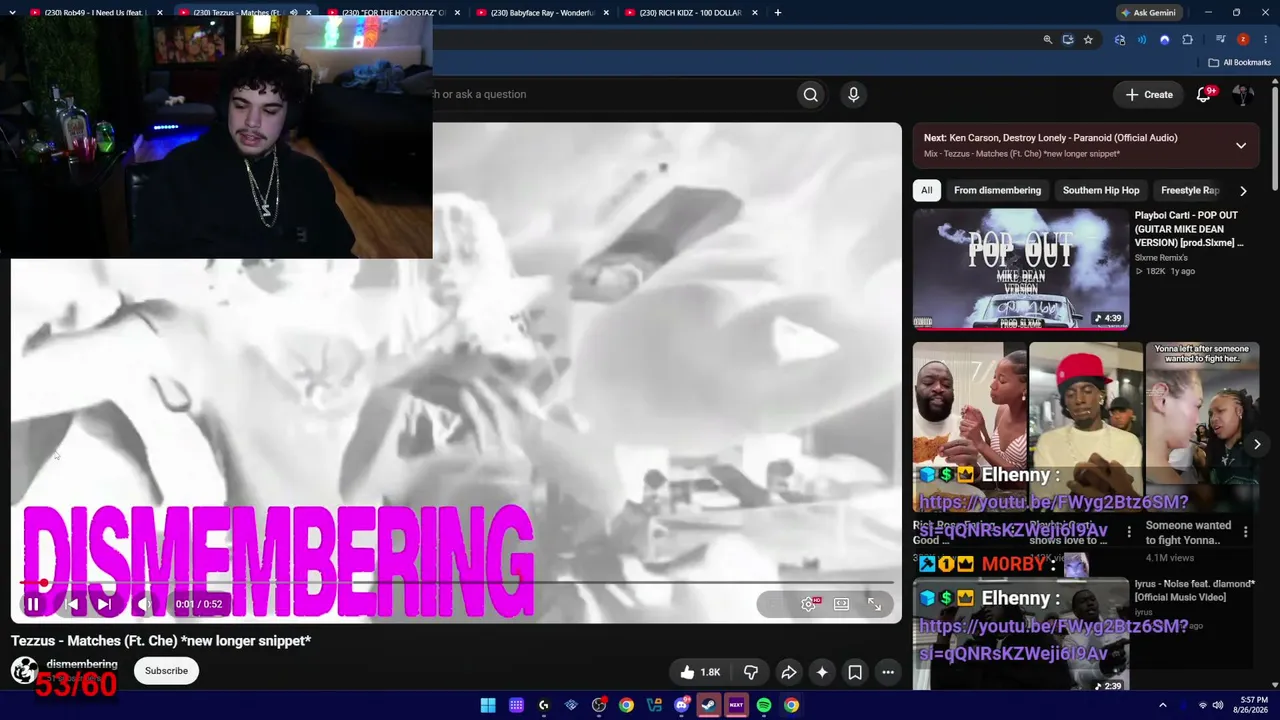
Task: Show hidden system tray icons
Action: tap(1162, 705)
